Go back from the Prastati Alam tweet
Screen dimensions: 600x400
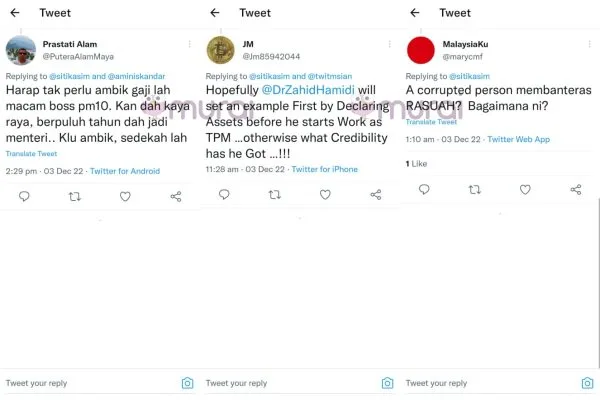coord(15,13)
